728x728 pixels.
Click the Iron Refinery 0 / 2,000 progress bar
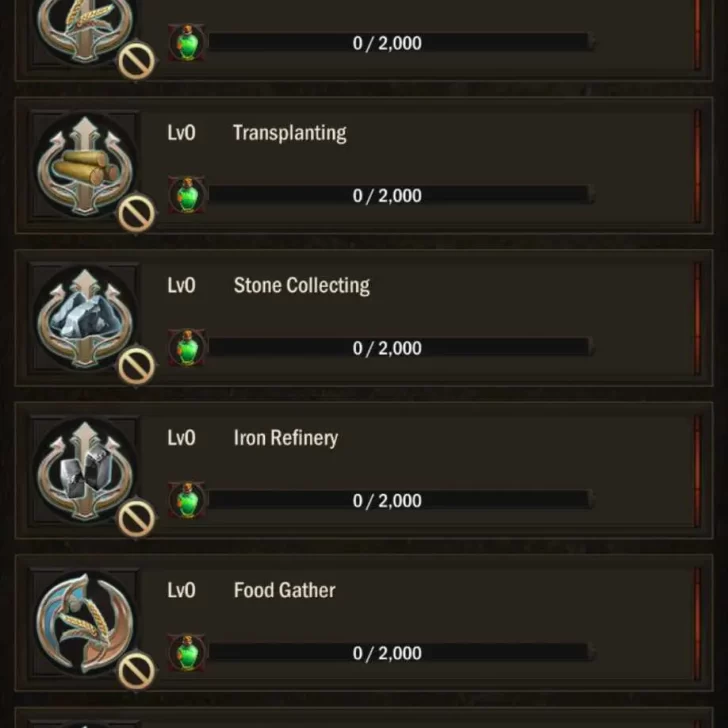pos(398,501)
